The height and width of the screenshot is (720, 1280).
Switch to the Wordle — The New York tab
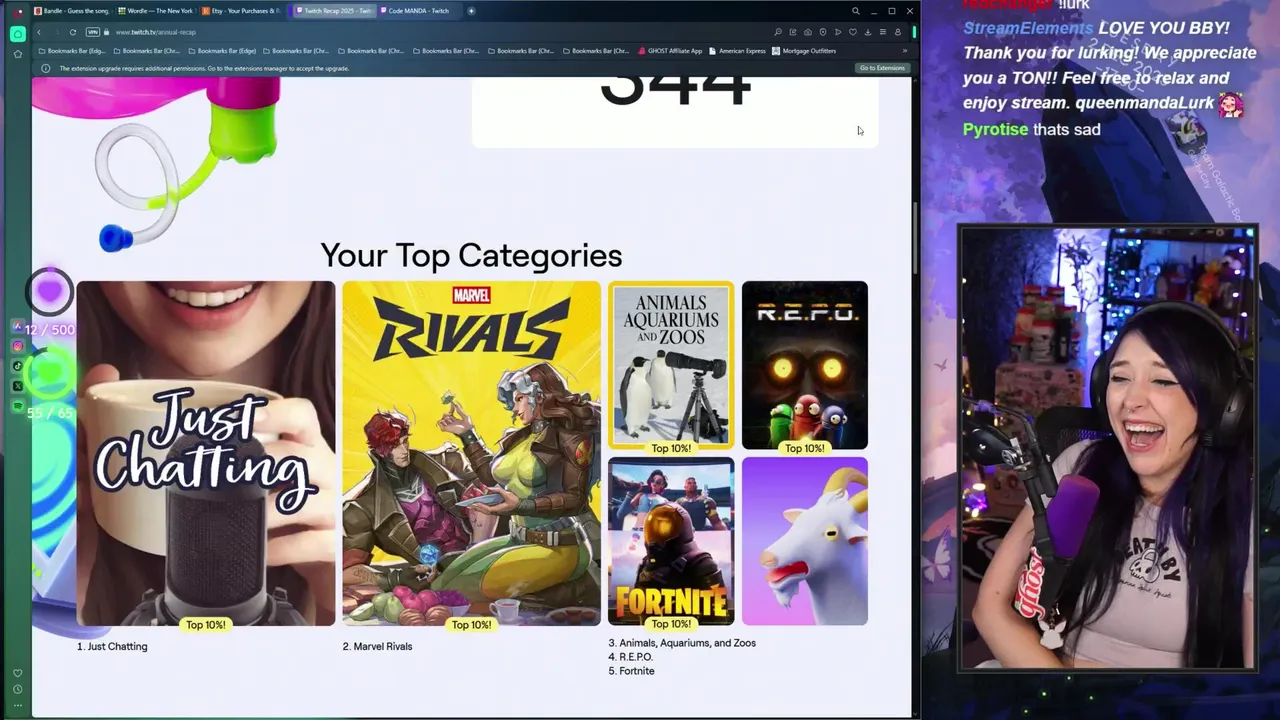click(x=155, y=11)
